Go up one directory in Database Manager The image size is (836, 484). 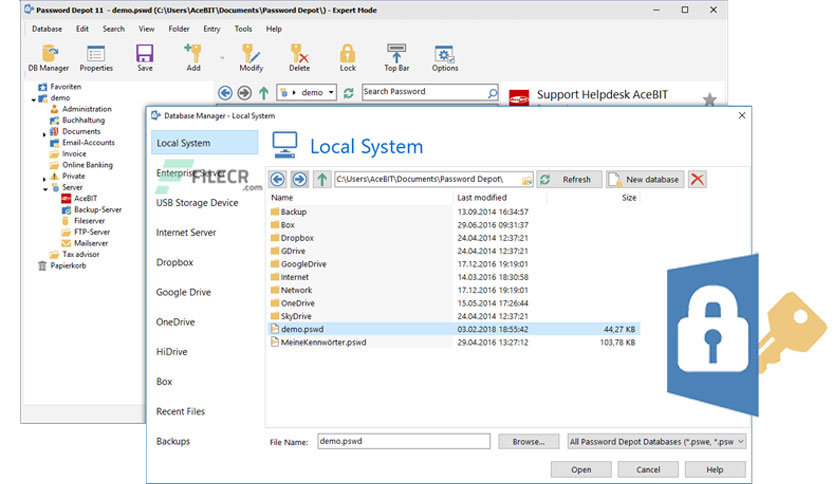(x=321, y=179)
